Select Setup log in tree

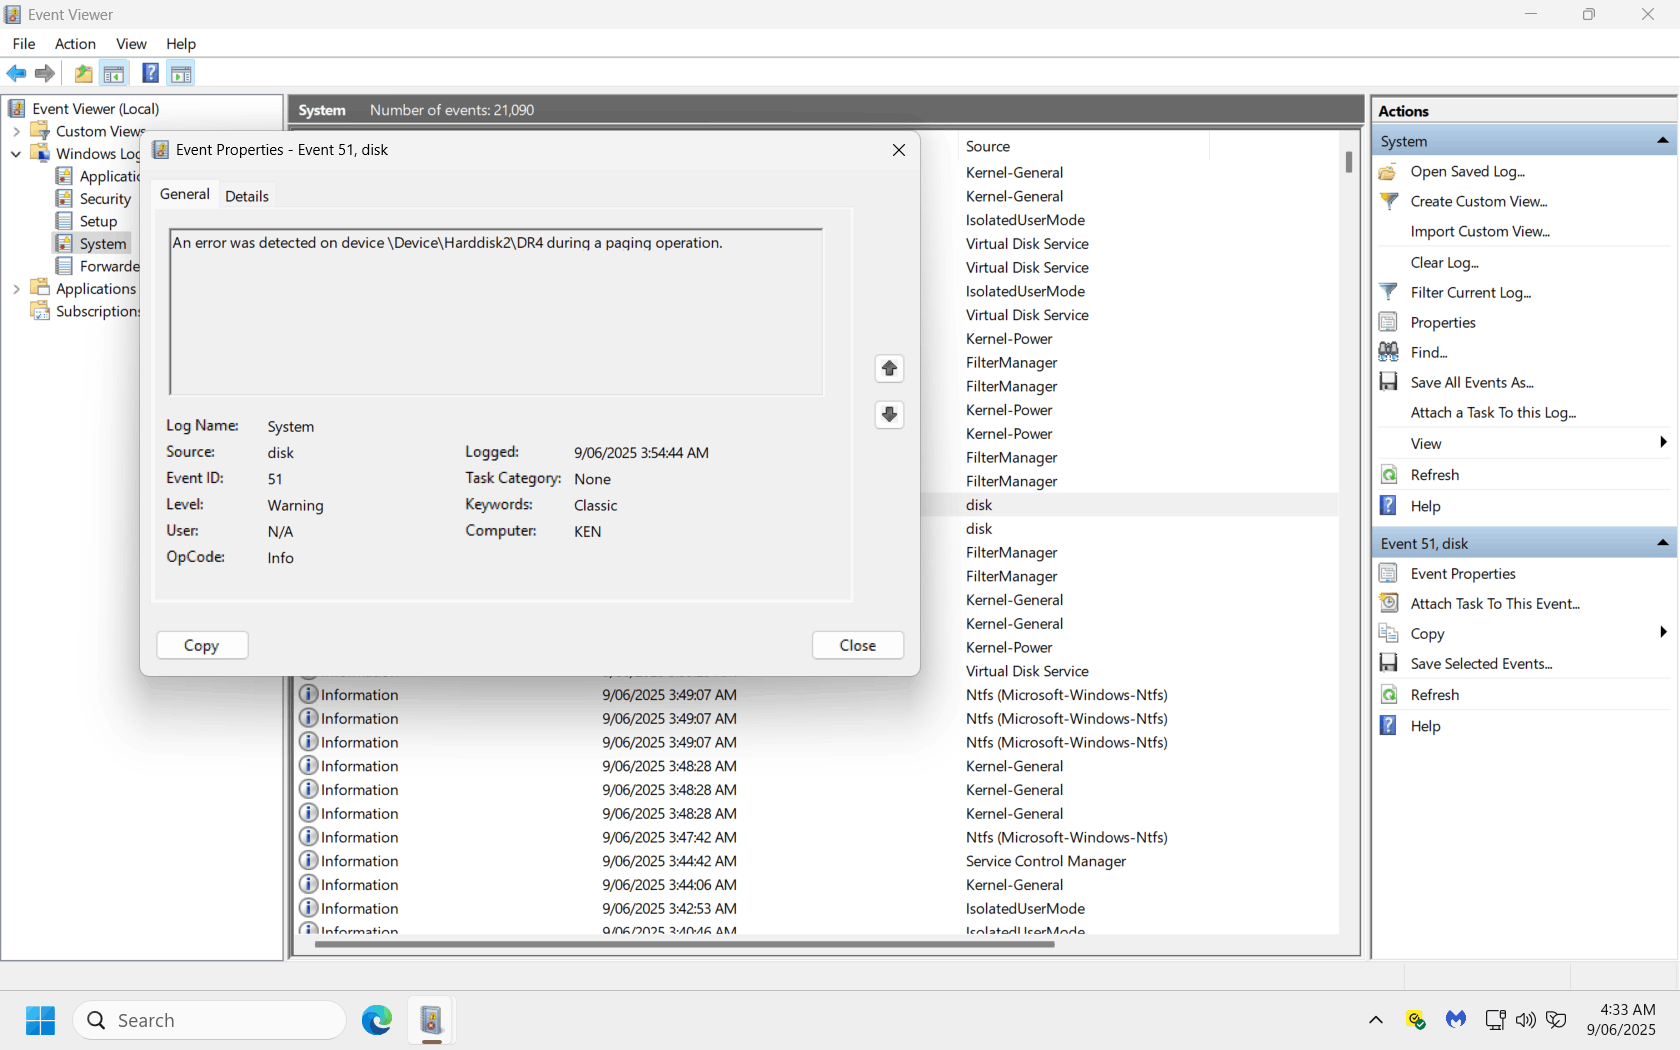(98, 221)
